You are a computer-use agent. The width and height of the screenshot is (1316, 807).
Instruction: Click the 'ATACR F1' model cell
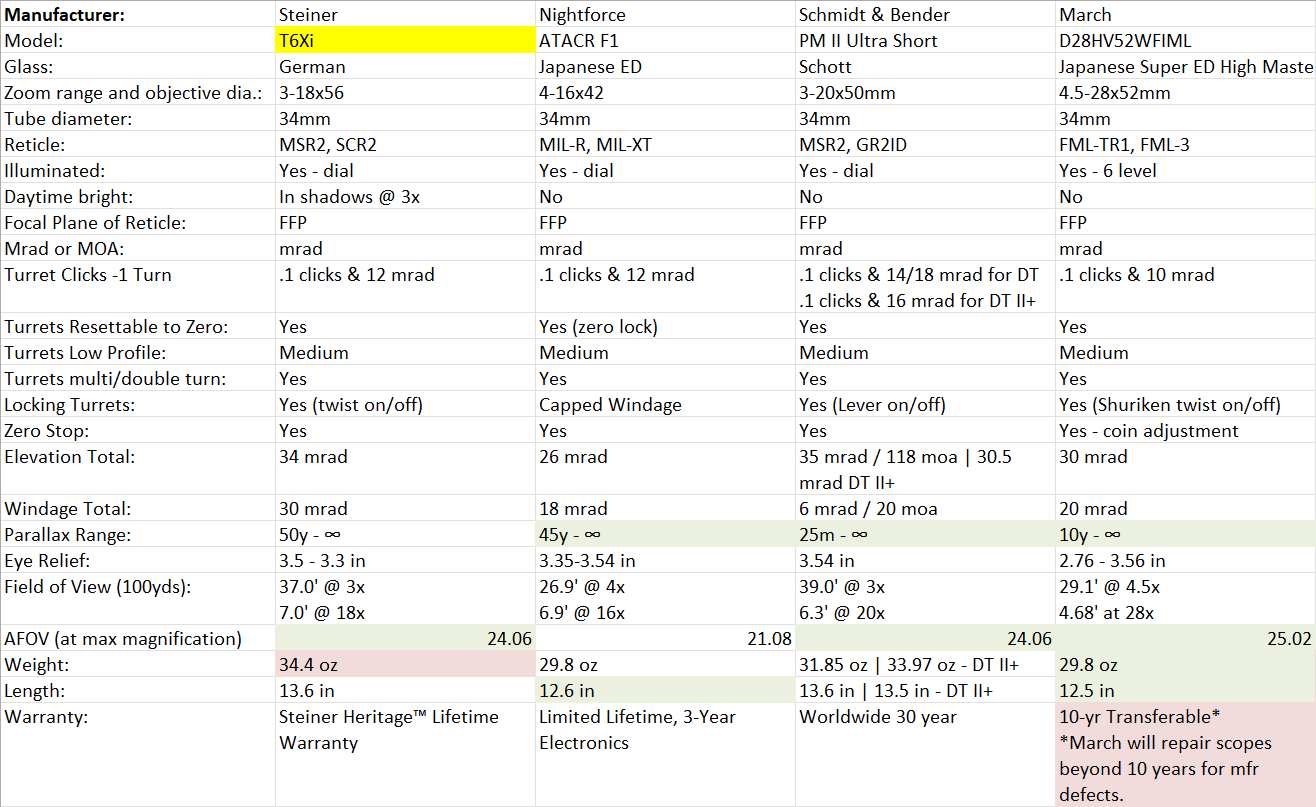point(666,41)
